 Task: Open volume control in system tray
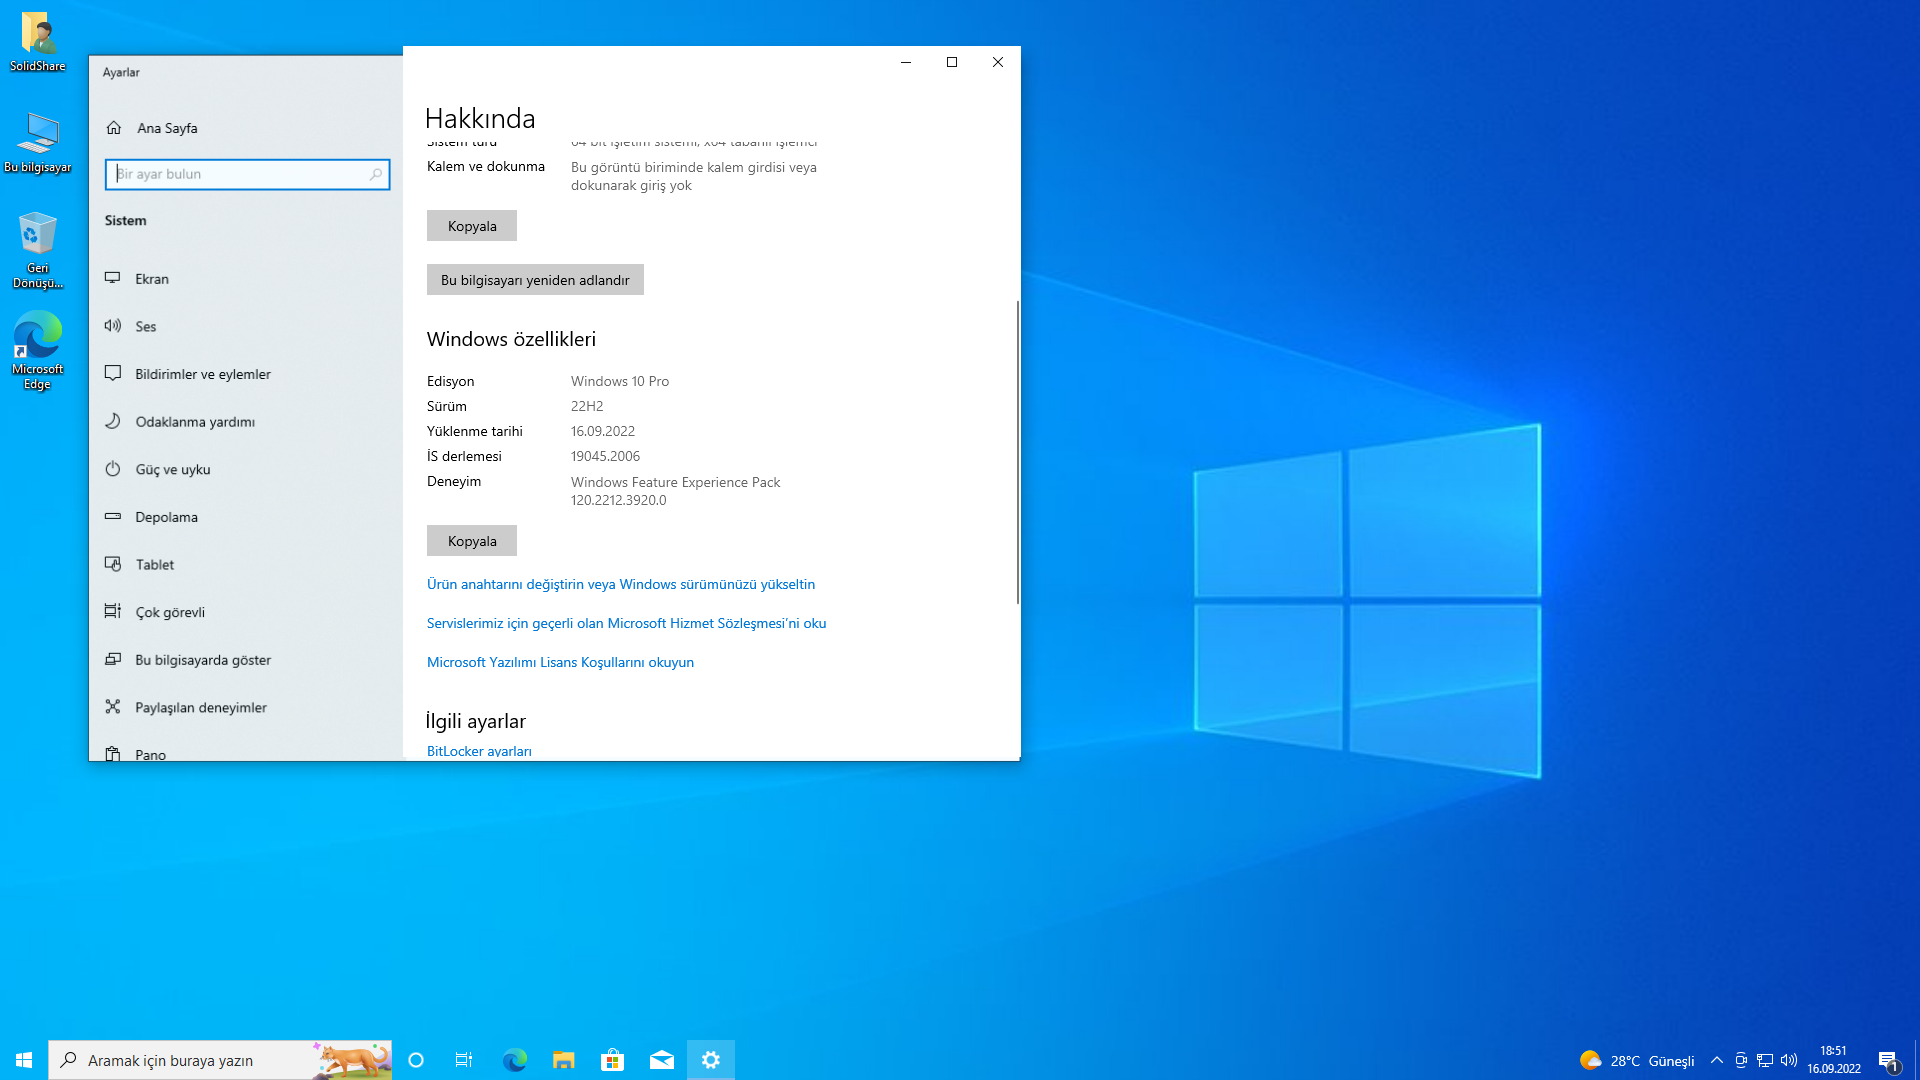[1789, 1060]
